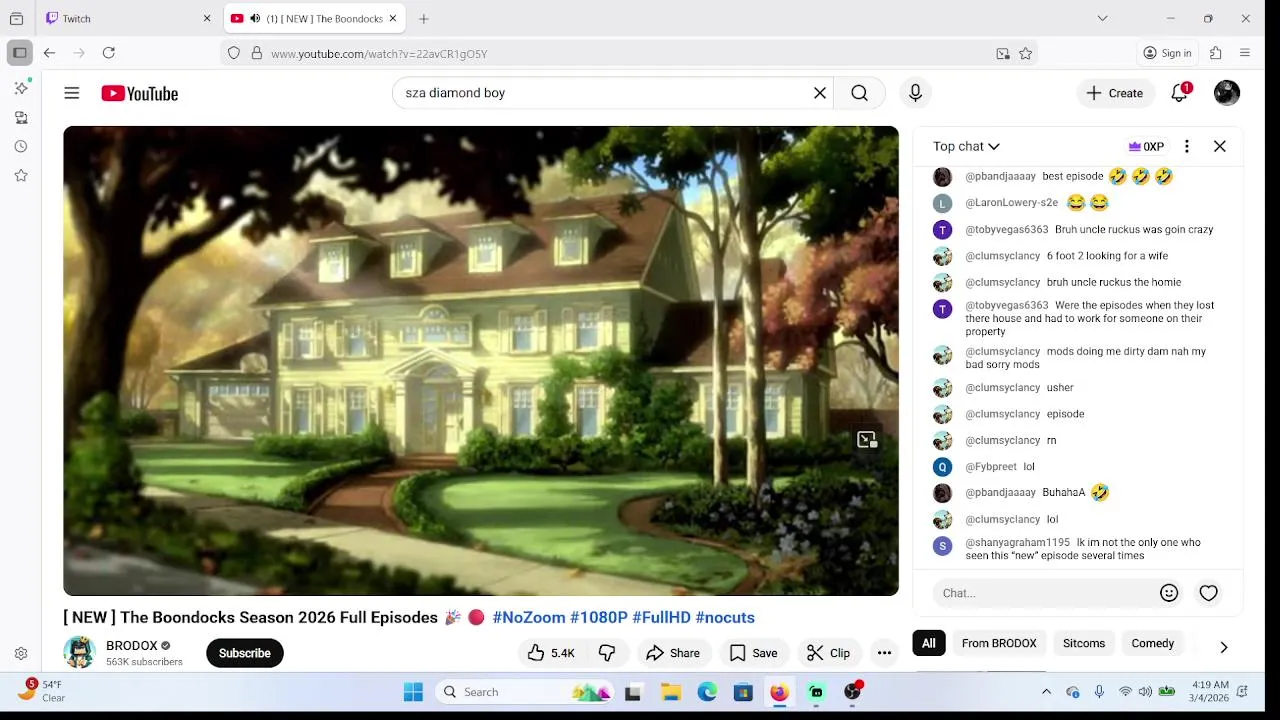Viewport: 1280px width, 720px height.
Task: Subscribe to BRODOX channel
Action: click(x=245, y=653)
